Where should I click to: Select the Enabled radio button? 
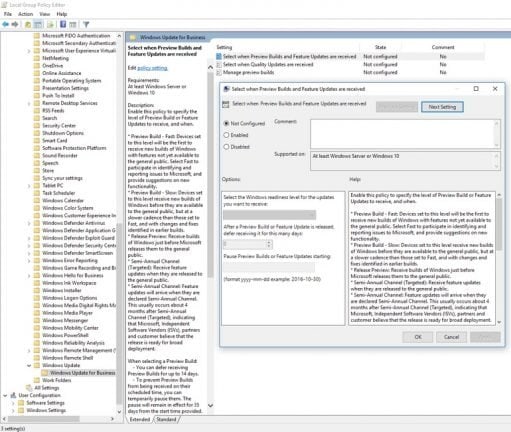click(226, 135)
